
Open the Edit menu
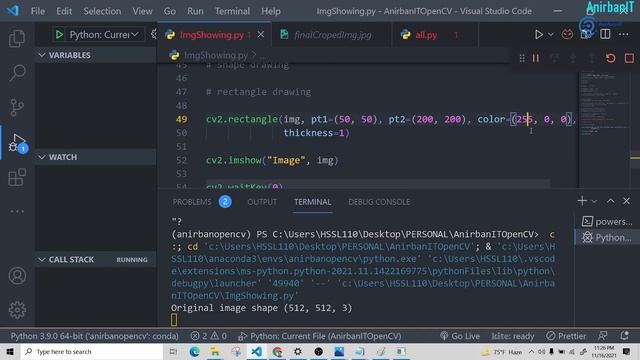point(64,11)
